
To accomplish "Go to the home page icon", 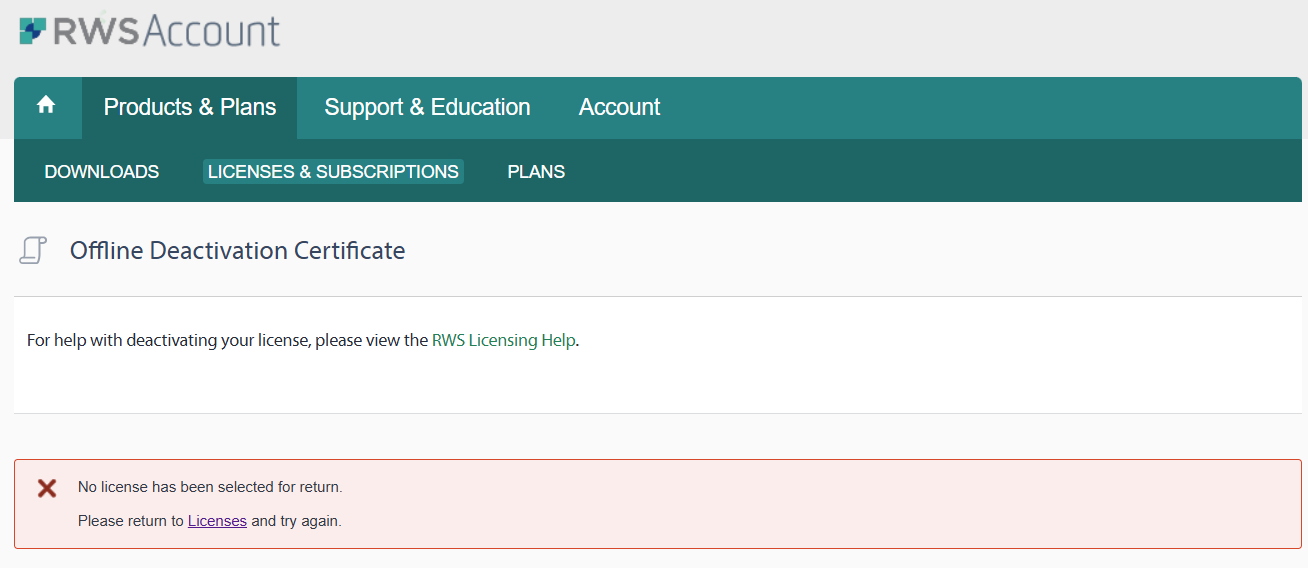I will 46,106.
